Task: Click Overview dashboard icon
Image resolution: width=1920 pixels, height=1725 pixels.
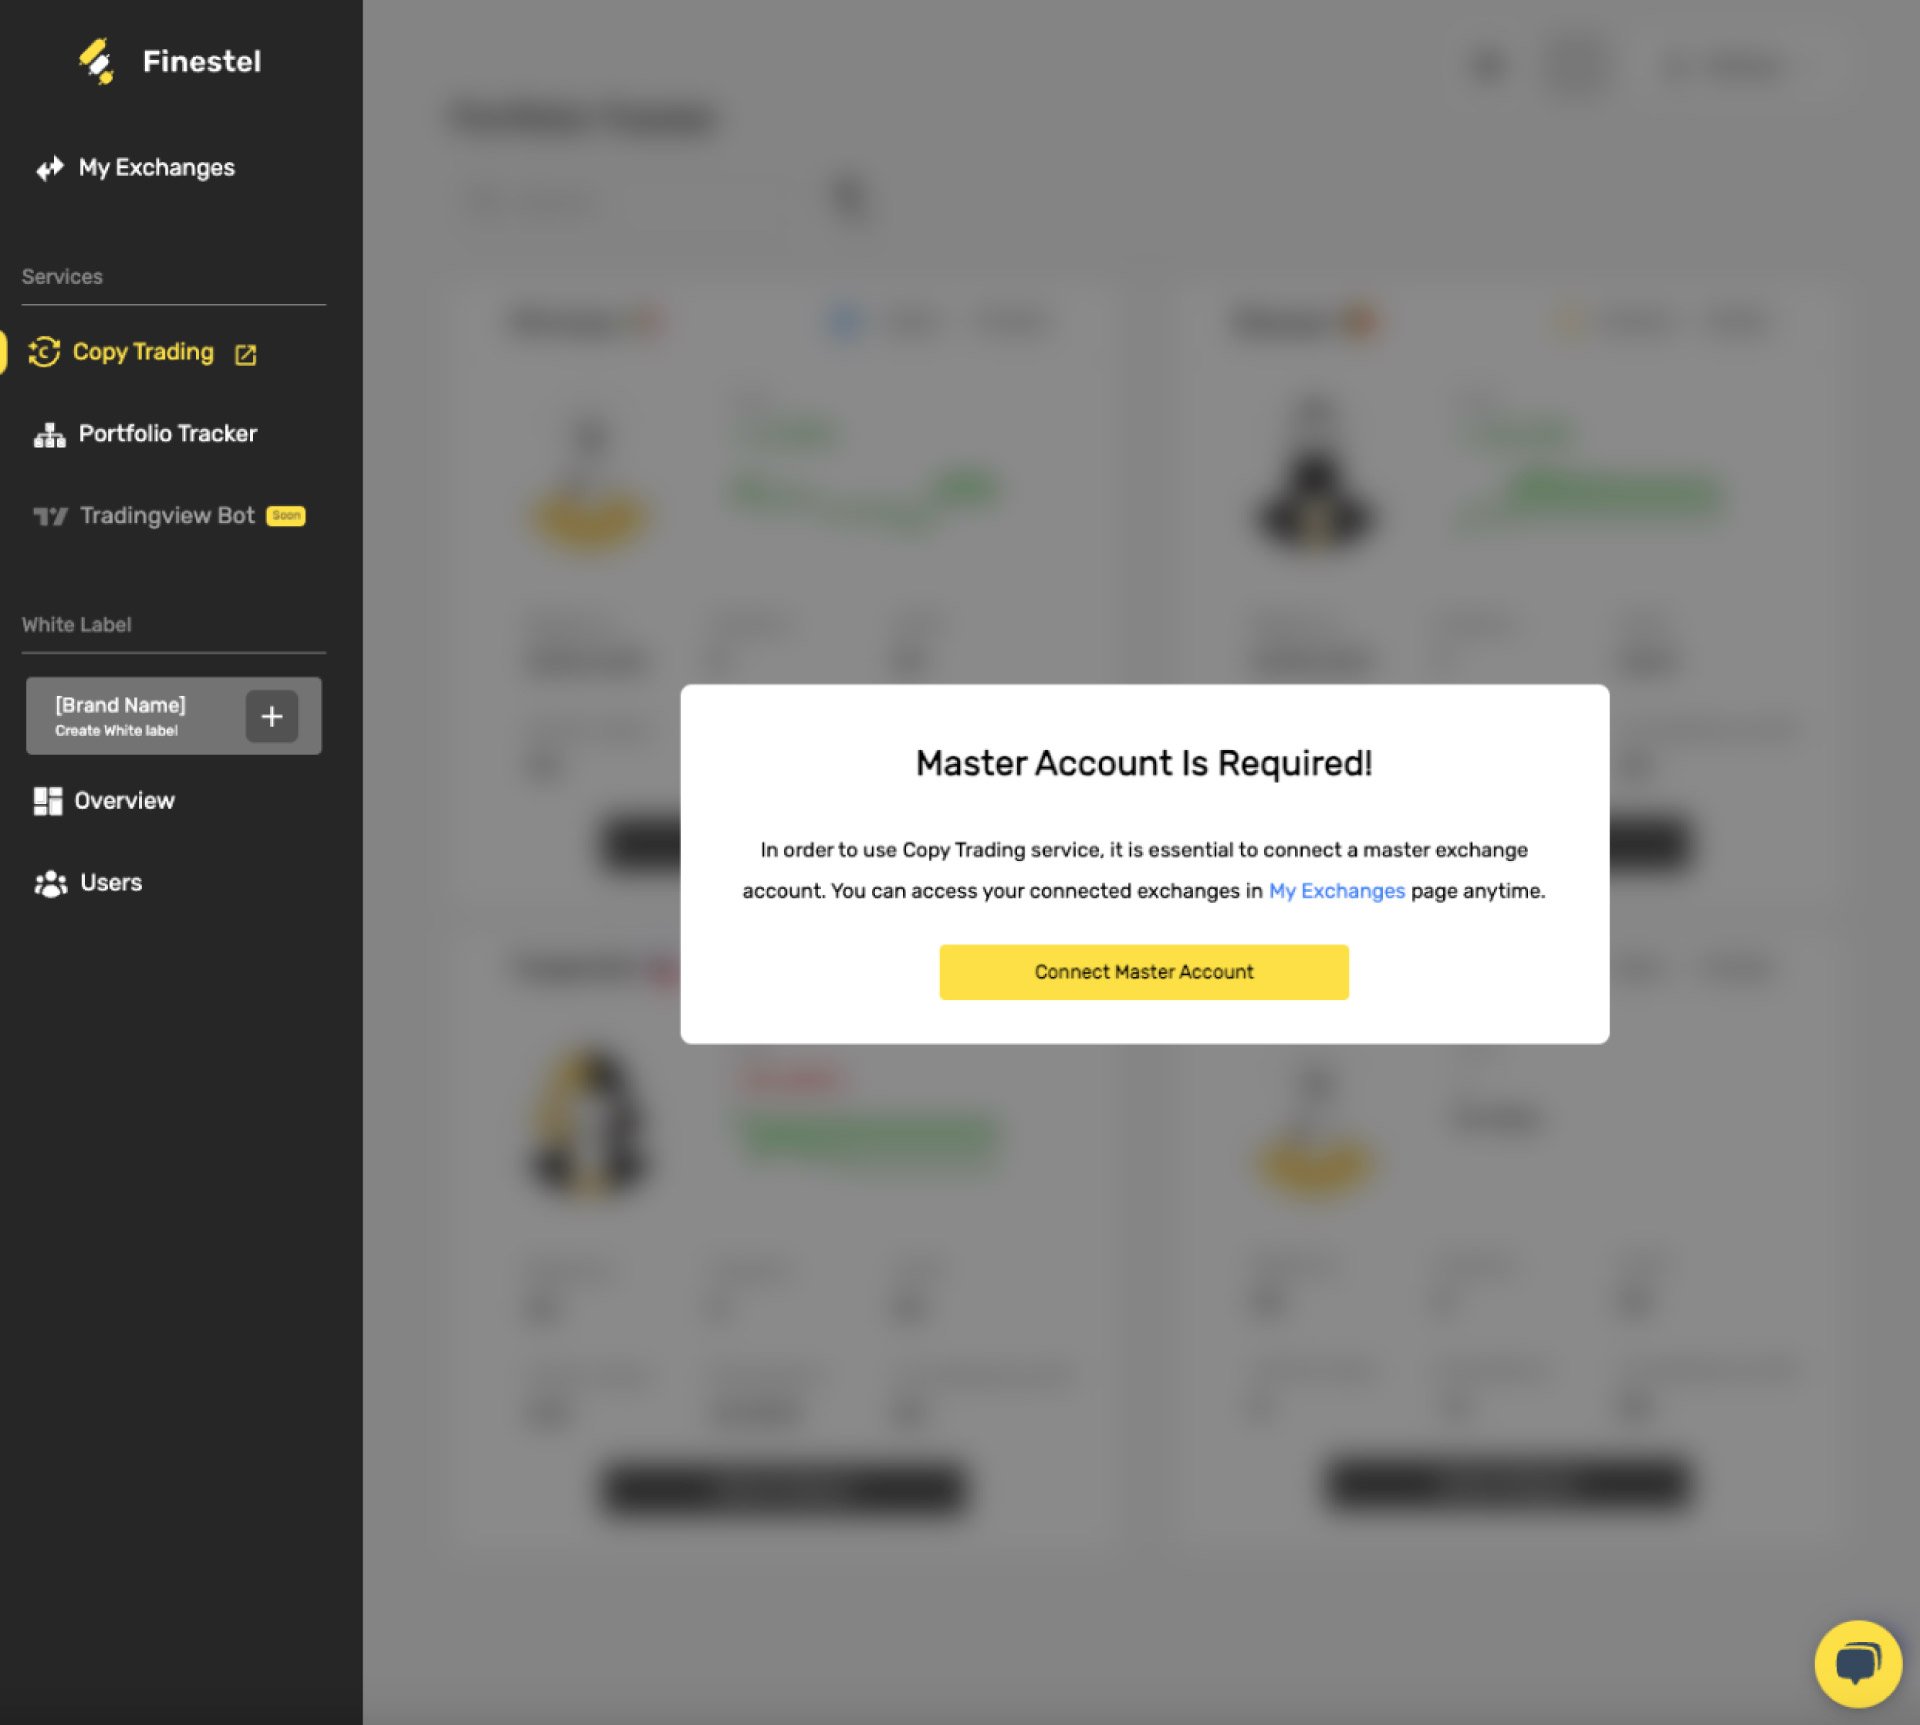Action: [x=47, y=801]
